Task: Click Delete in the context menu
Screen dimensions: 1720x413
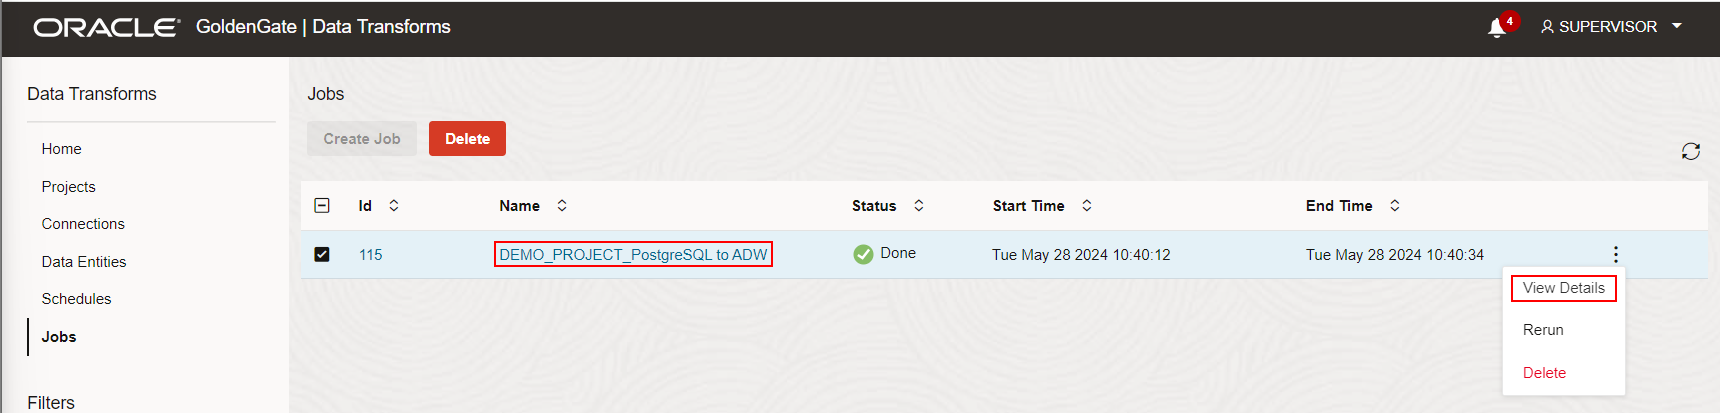Action: 1544,373
